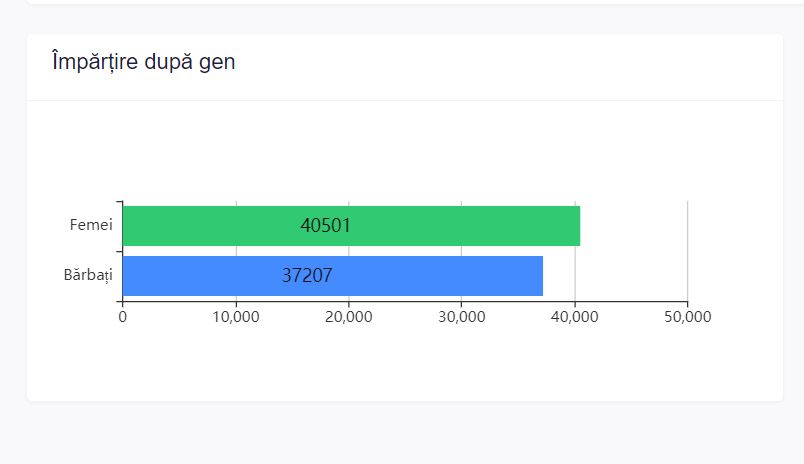Select the 37207 value label
Image resolution: width=804 pixels, height=464 pixels.
(307, 276)
